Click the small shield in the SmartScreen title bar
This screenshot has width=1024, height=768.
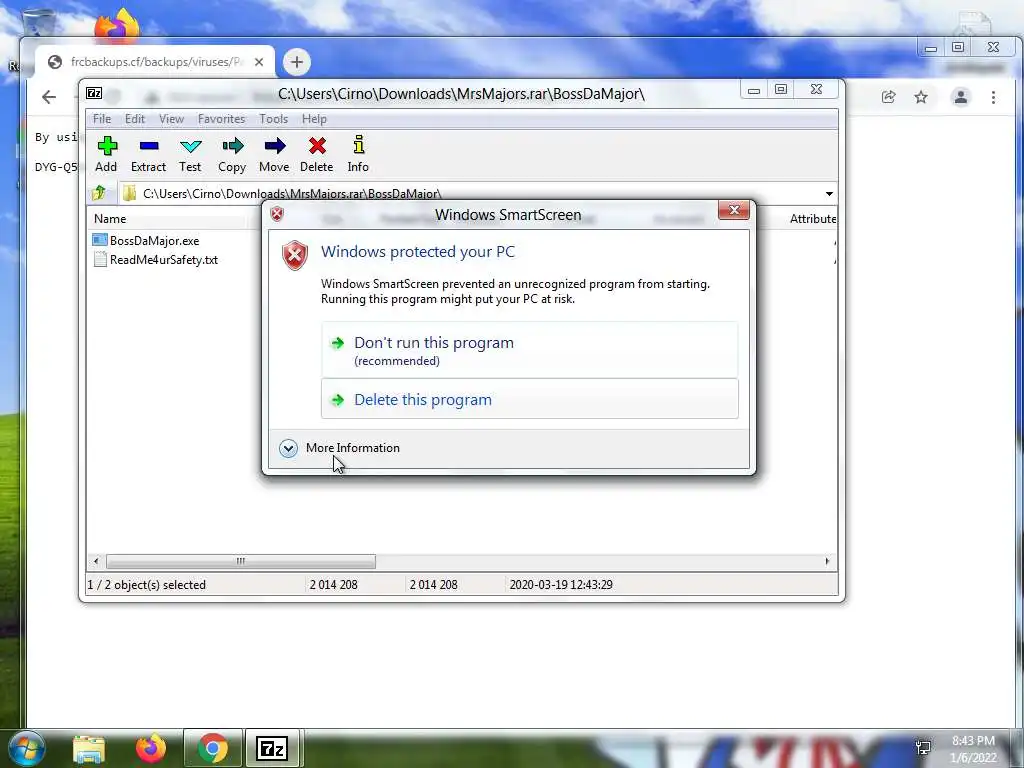point(277,214)
